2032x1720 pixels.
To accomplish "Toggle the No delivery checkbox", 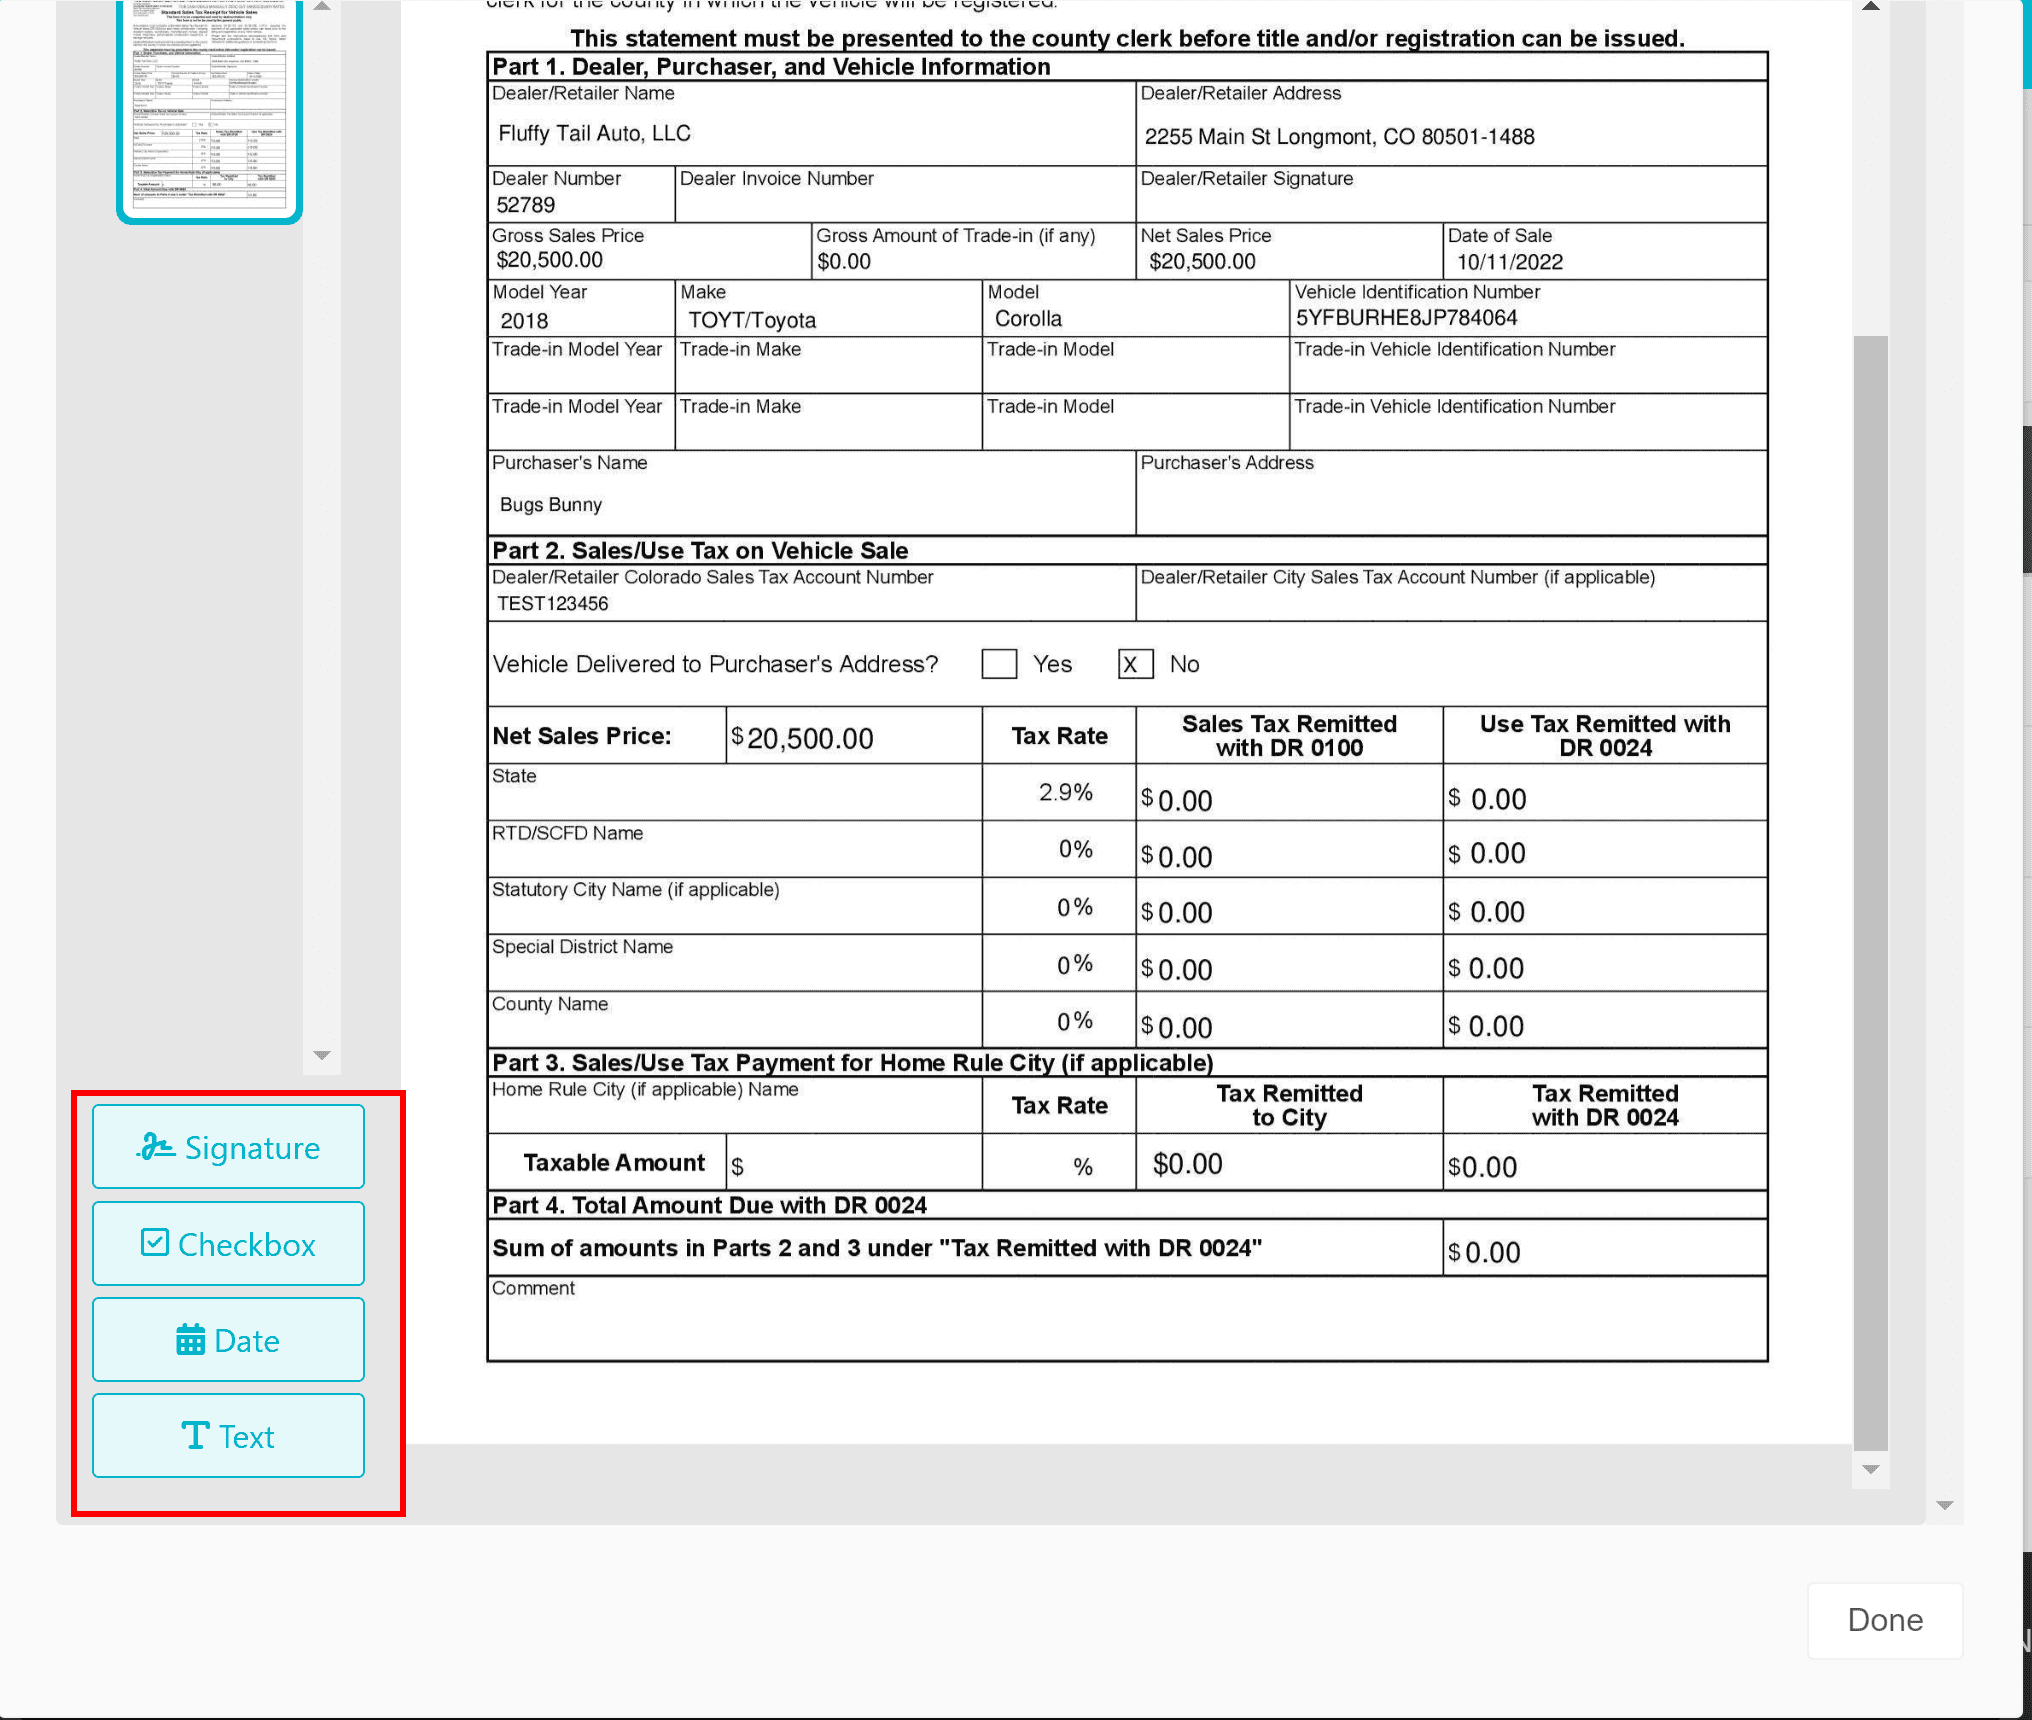I will [x=1135, y=664].
